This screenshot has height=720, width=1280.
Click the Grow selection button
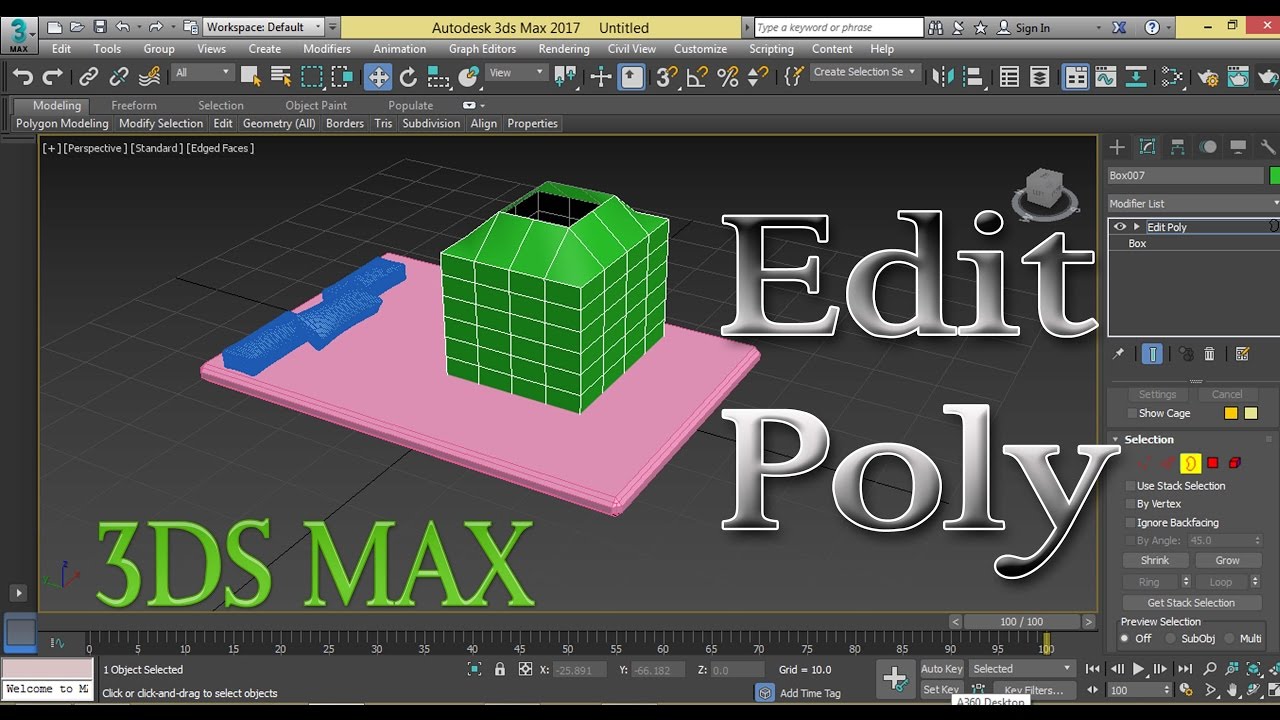[x=1227, y=560]
